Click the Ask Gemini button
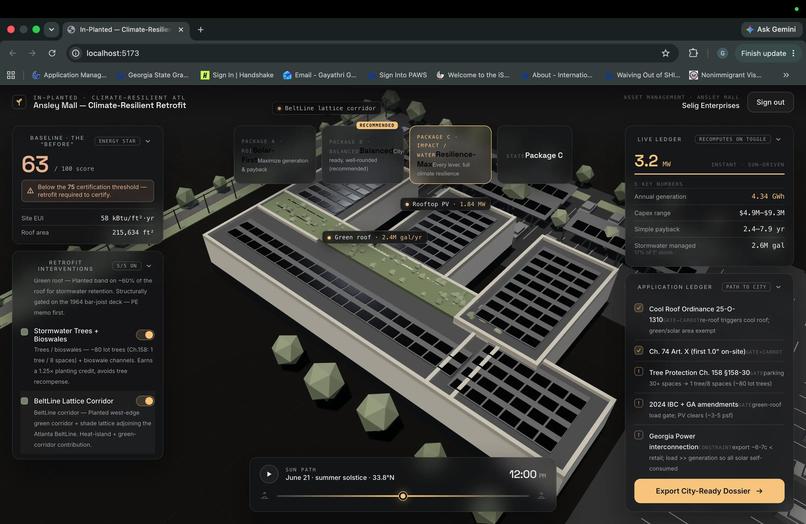Screen dimensions: 806x524 pos(771,30)
